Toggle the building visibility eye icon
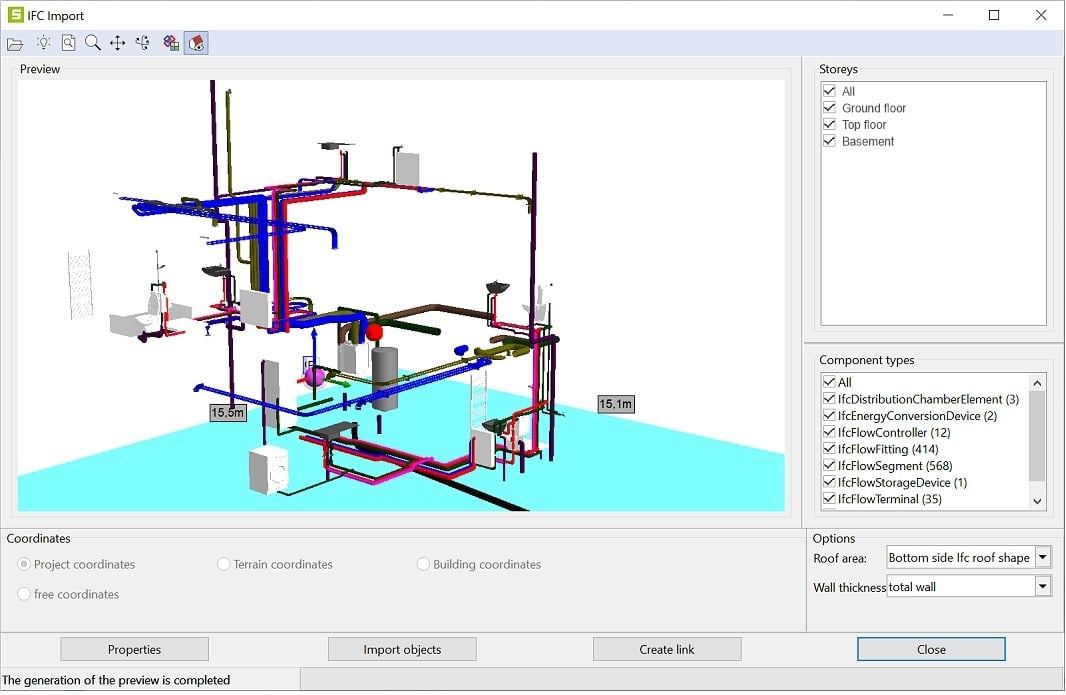The width and height of the screenshot is (1066, 695). [x=196, y=44]
